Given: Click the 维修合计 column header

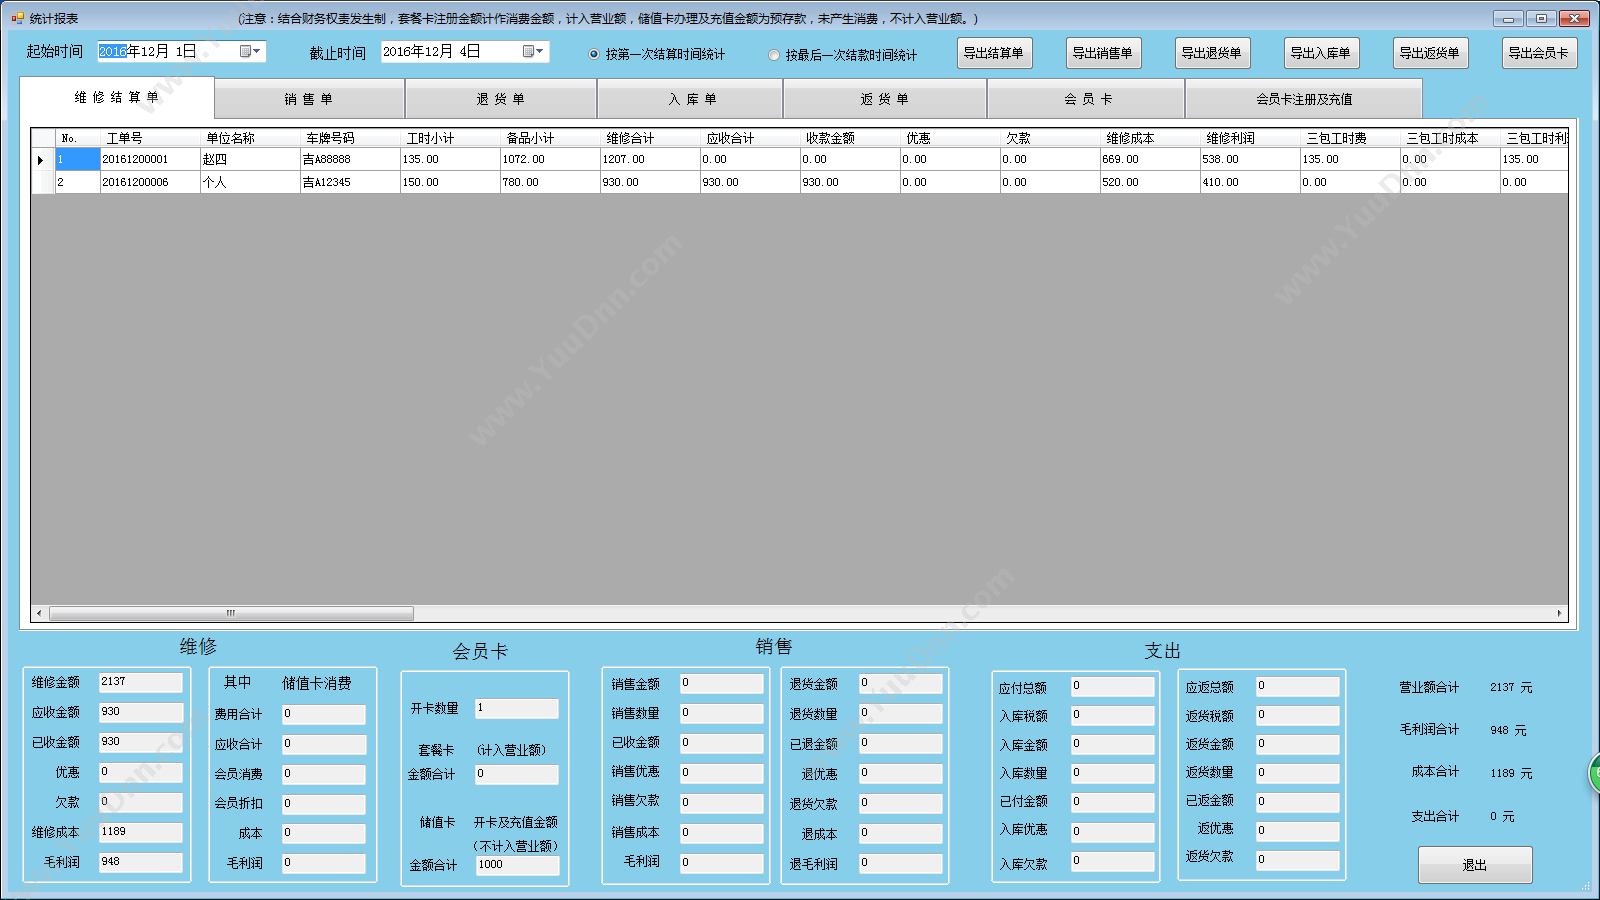Looking at the screenshot, I should click(x=649, y=138).
